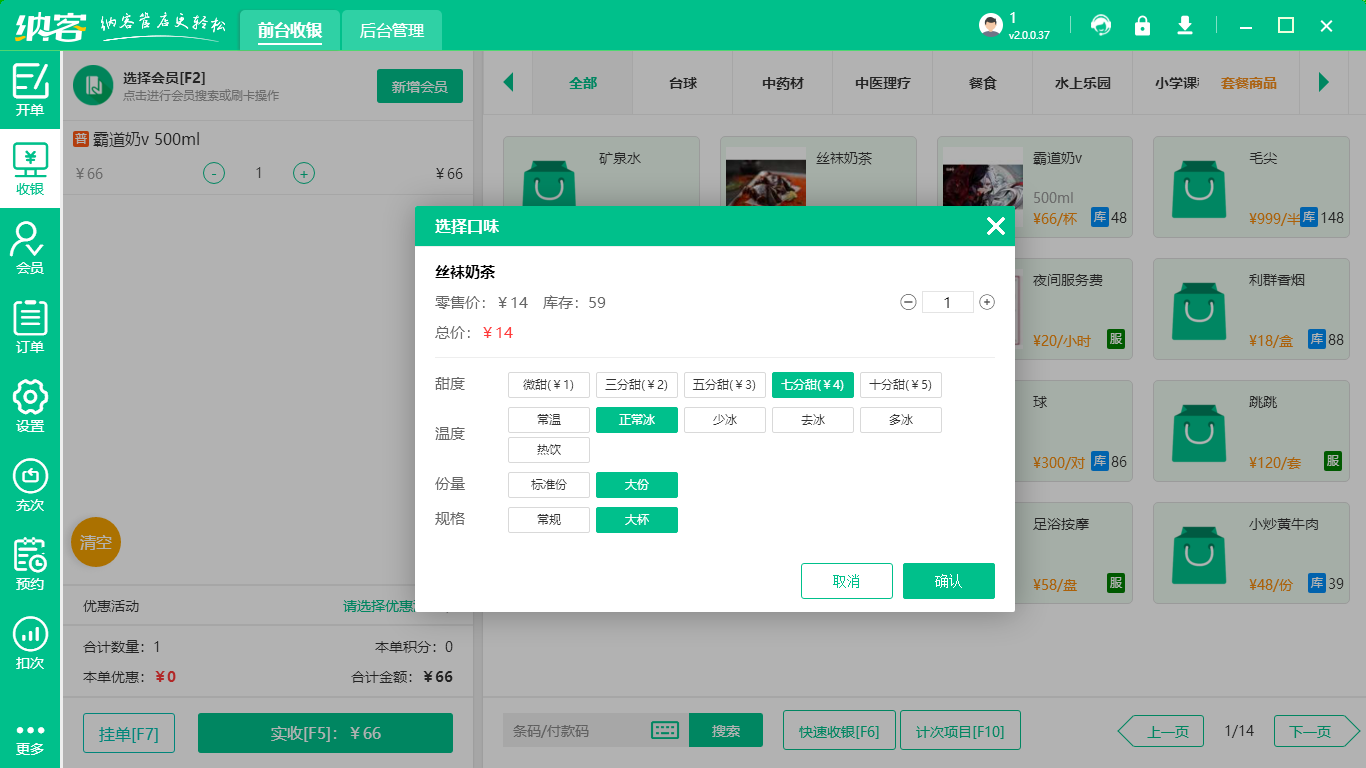Select the 中医理疗 category tab
This screenshot has height=768, width=1366.
click(x=883, y=83)
